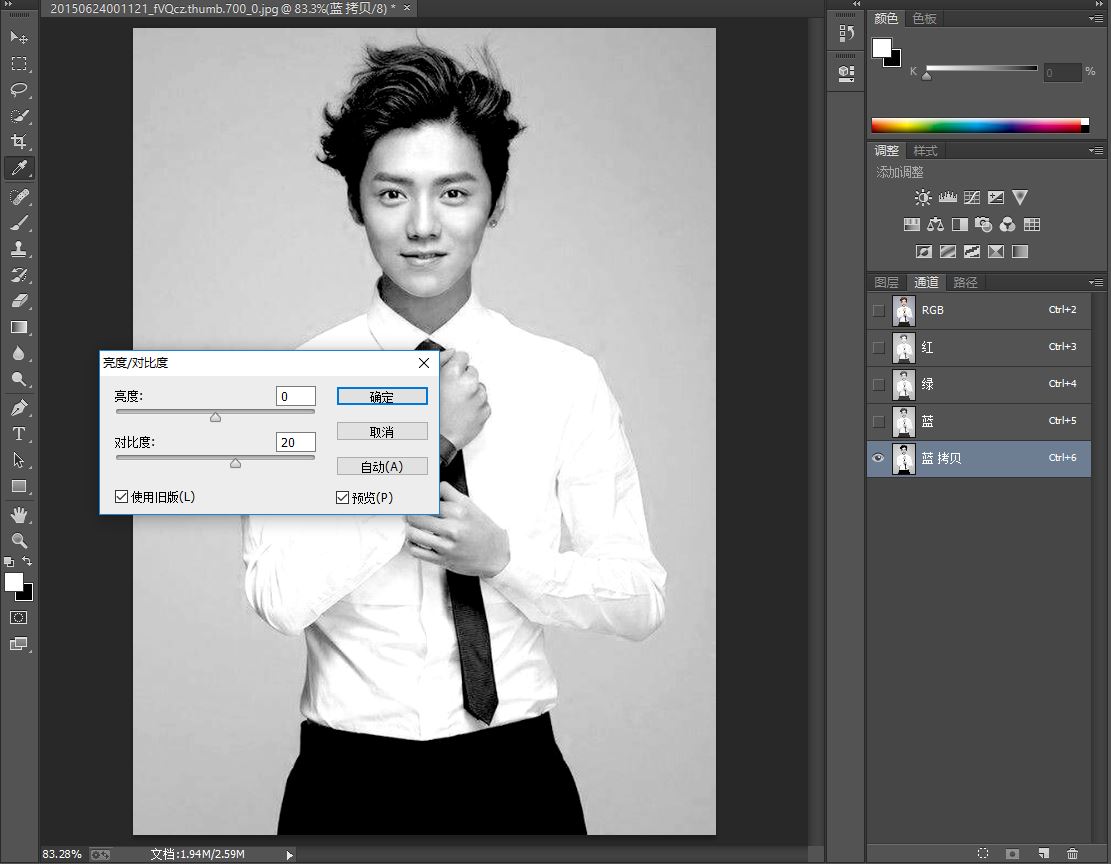Hide the 蓝 拷贝 channel eye icon

tap(879, 458)
